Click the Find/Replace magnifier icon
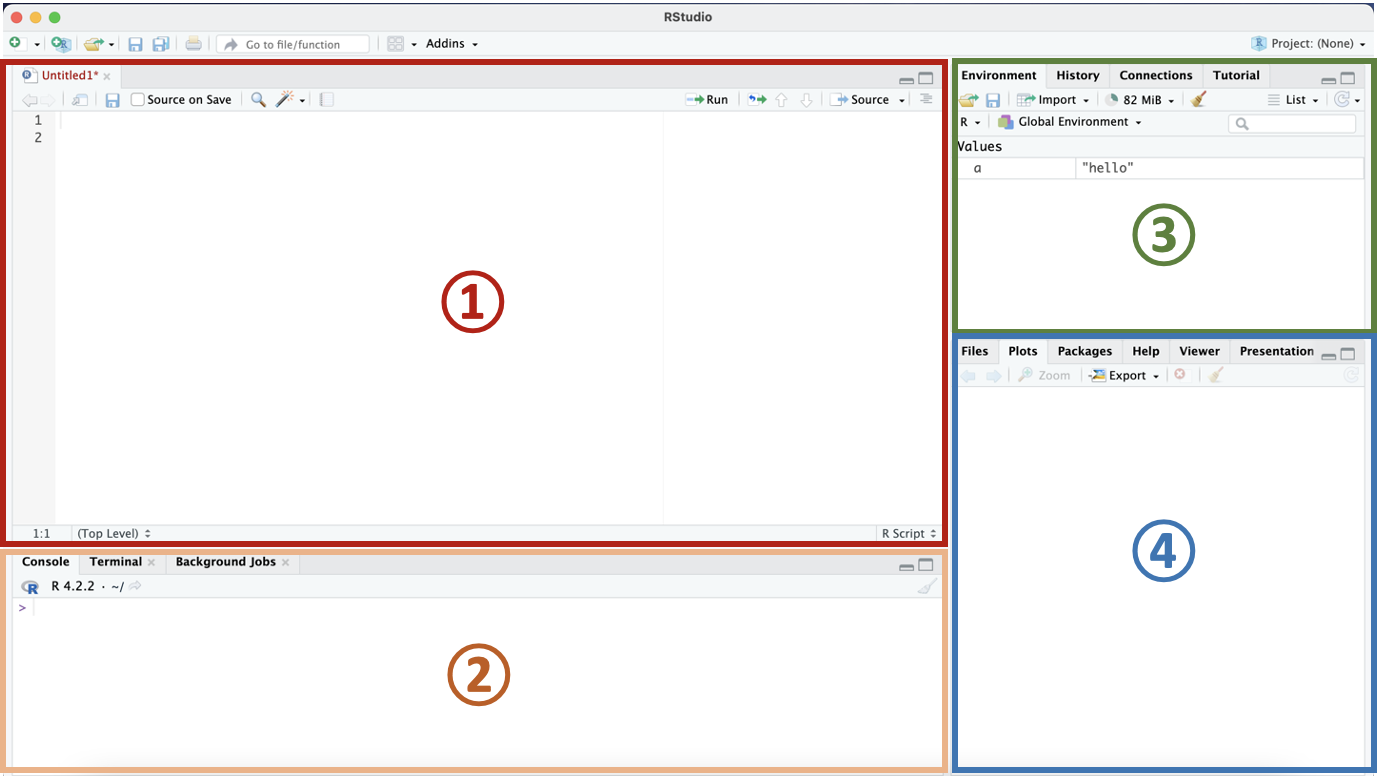 258,100
